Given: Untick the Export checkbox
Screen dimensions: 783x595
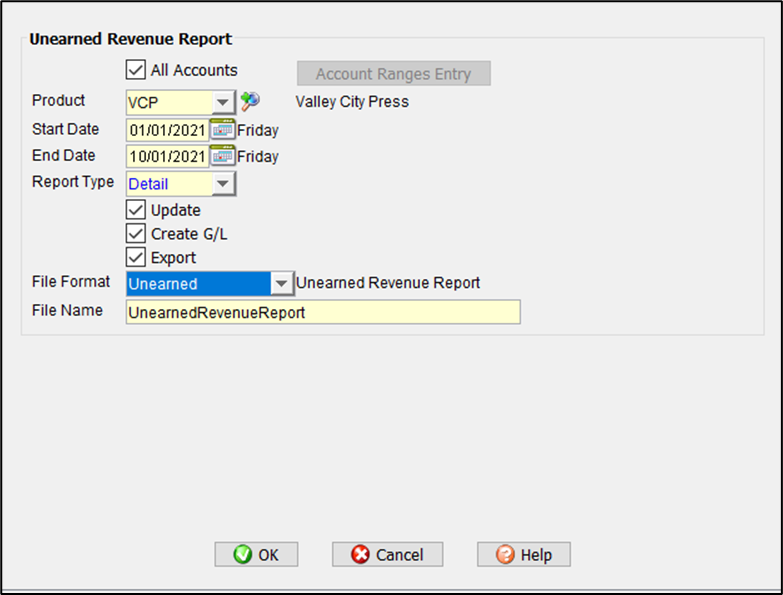Looking at the screenshot, I should pyautogui.click(x=136, y=257).
